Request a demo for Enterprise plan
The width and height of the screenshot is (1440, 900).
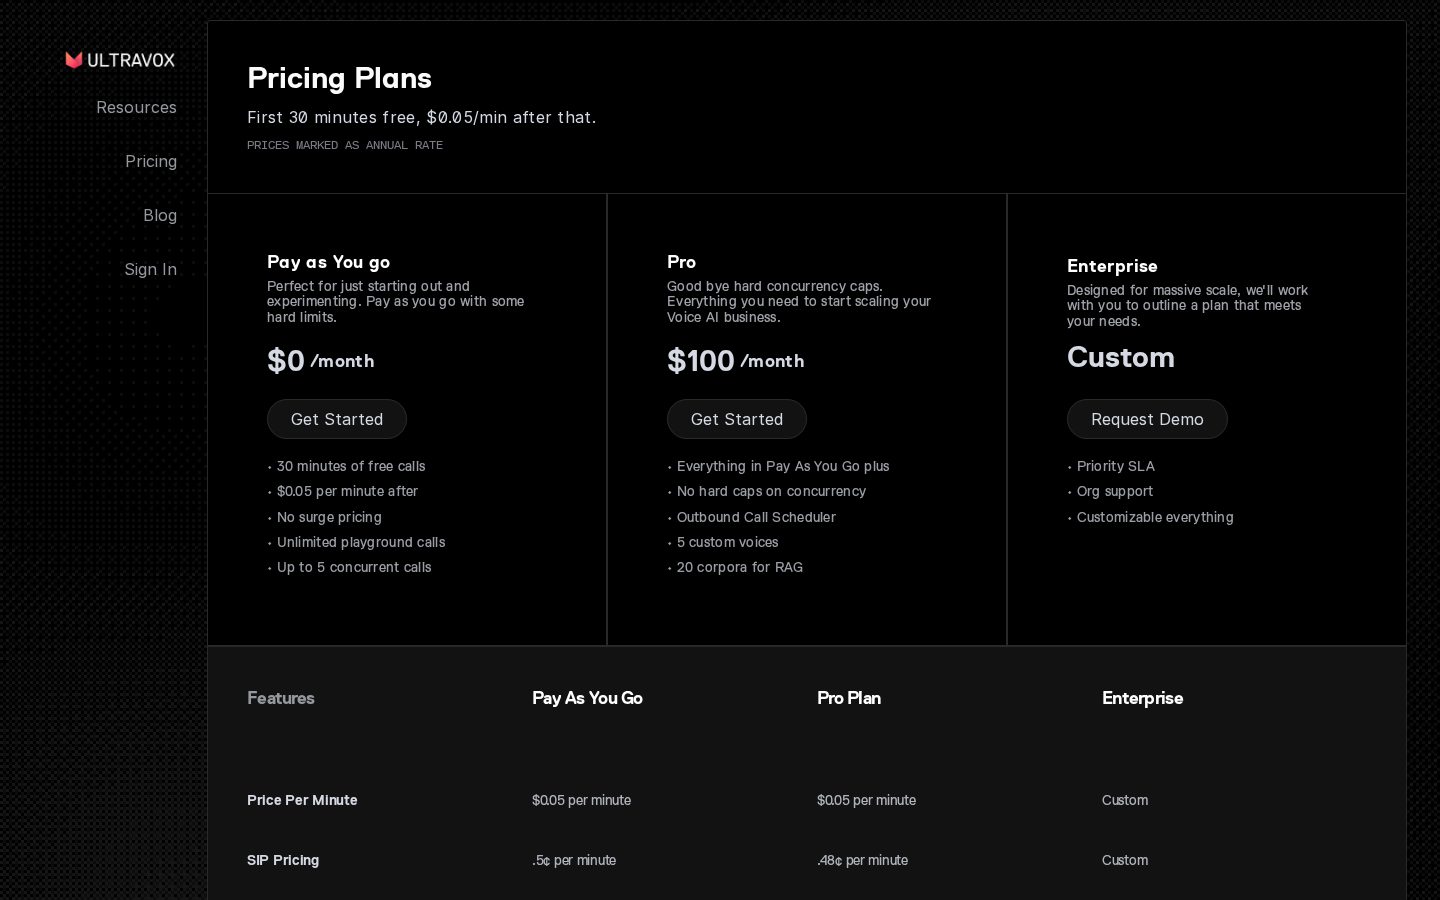point(1147,419)
